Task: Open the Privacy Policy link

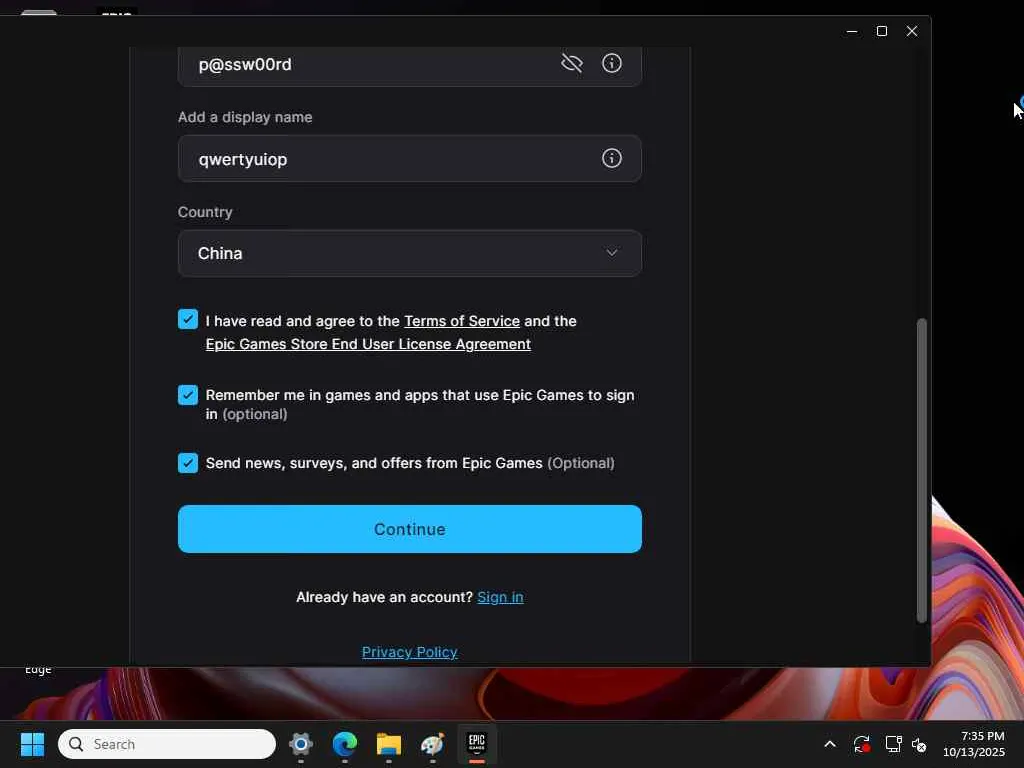Action: [x=409, y=652]
